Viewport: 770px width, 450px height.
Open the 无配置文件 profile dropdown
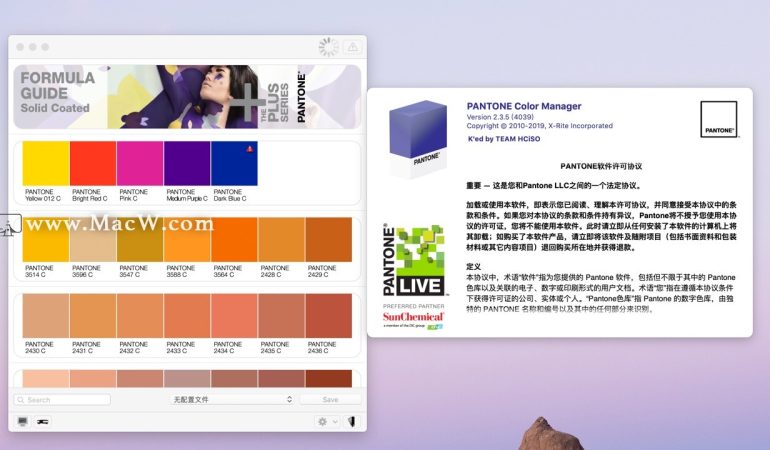pos(233,399)
